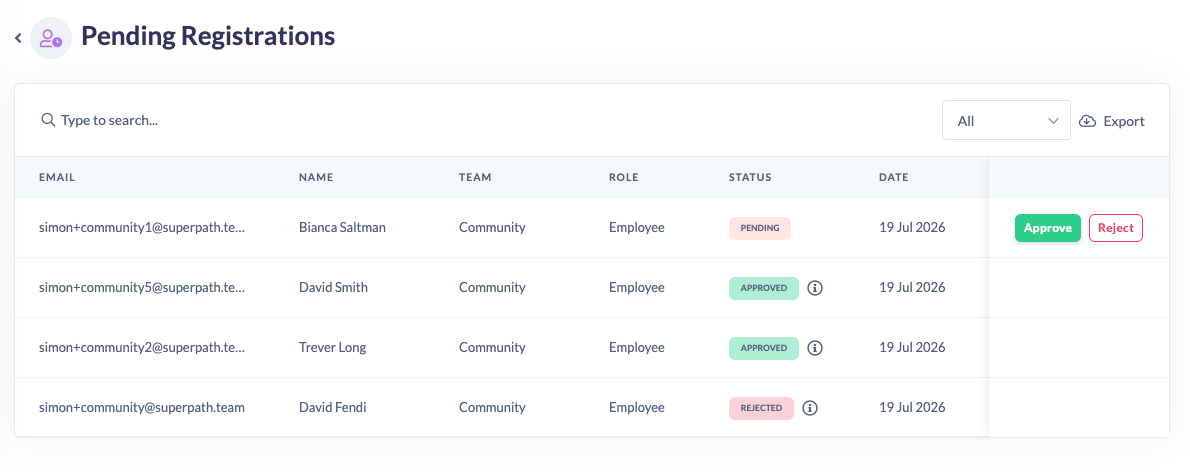Click the Export cloud download icon
Screen dimensions: 1190x472
[x=1088, y=121]
